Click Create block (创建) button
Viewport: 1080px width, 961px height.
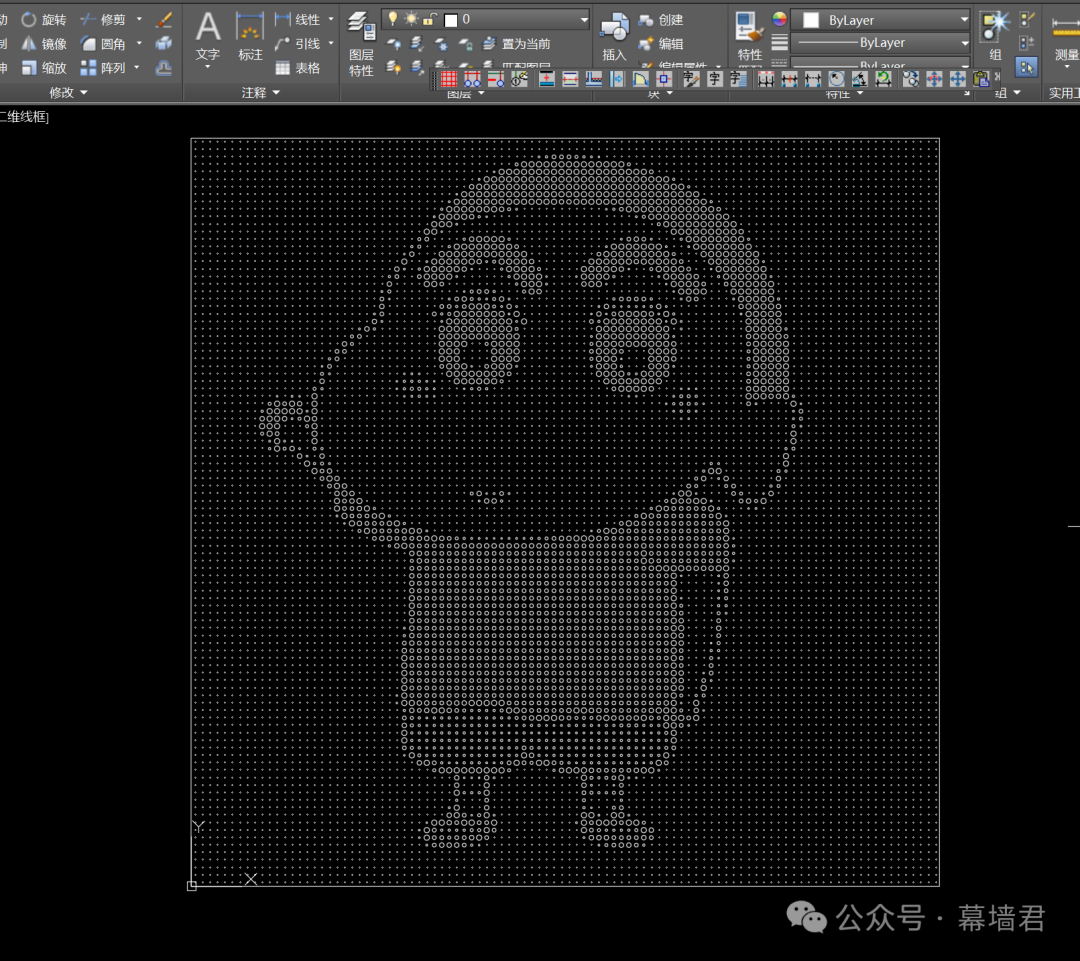(x=661, y=20)
